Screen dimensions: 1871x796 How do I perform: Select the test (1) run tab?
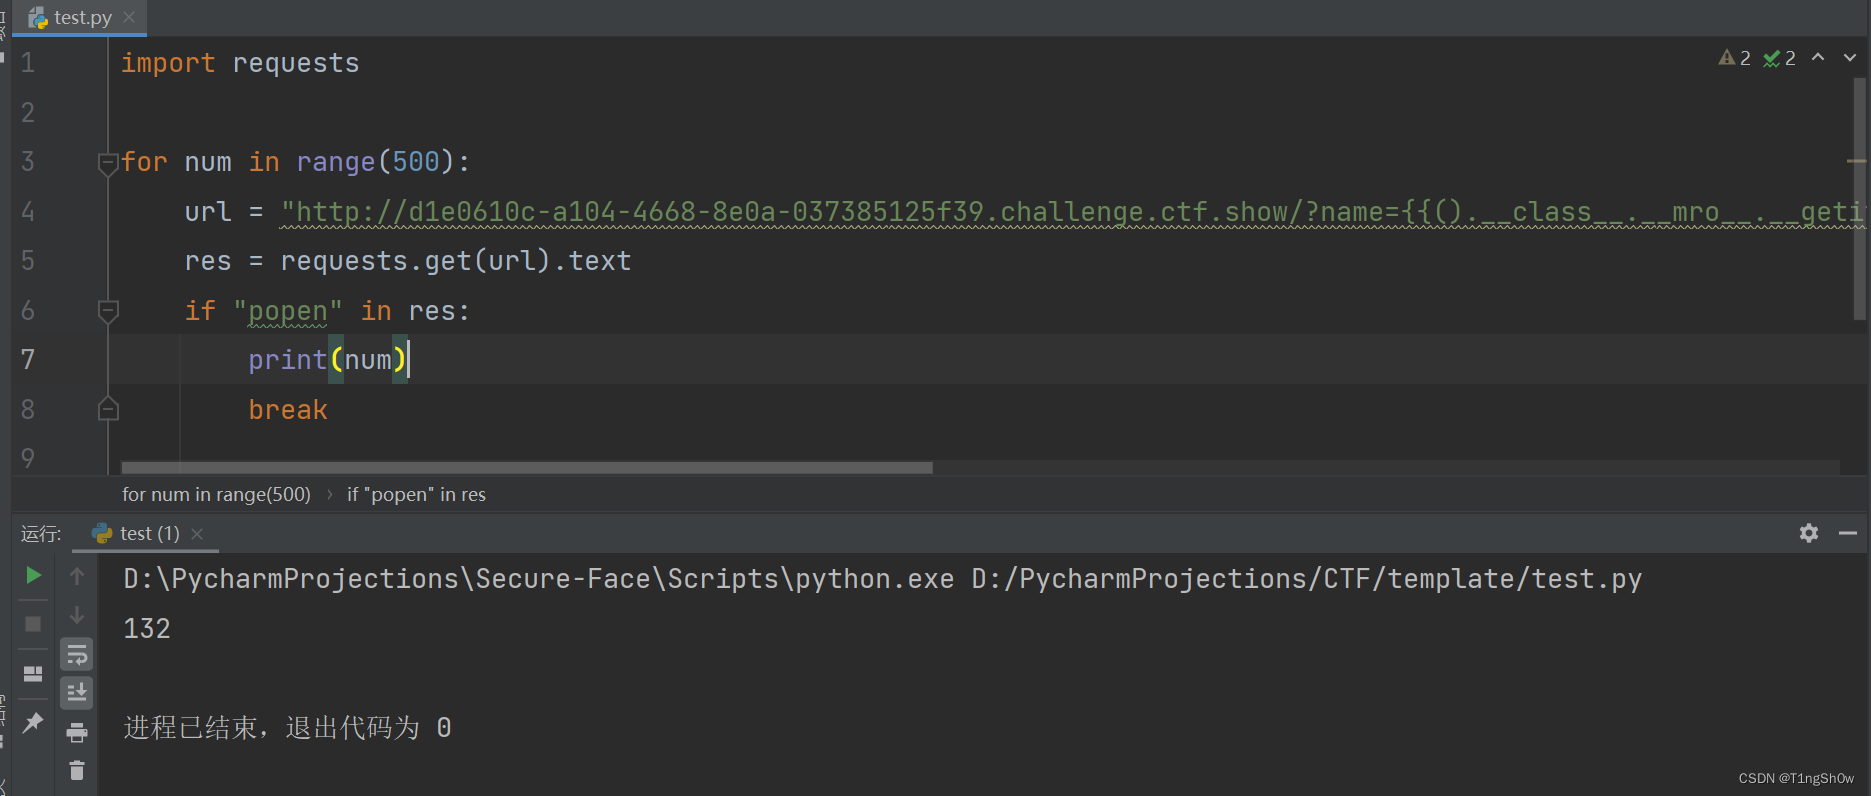coord(148,533)
